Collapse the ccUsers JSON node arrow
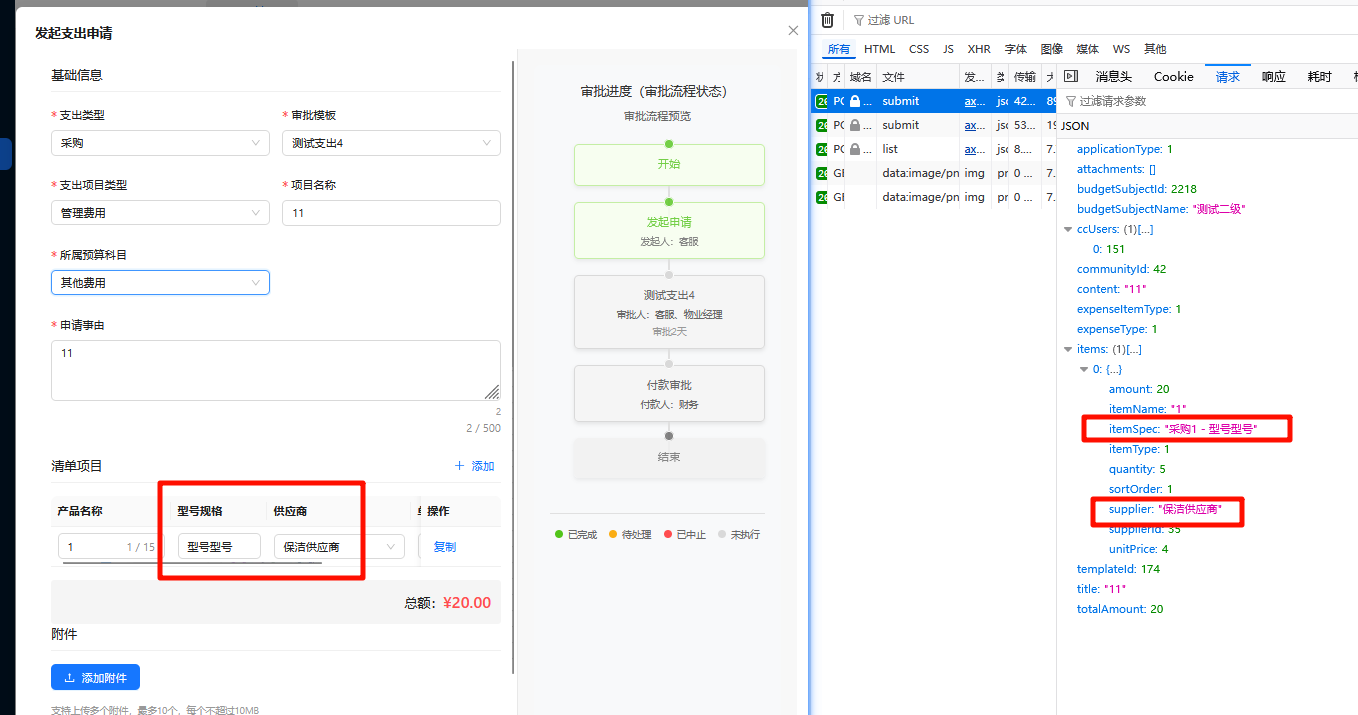The image size is (1358, 715). click(1068, 230)
